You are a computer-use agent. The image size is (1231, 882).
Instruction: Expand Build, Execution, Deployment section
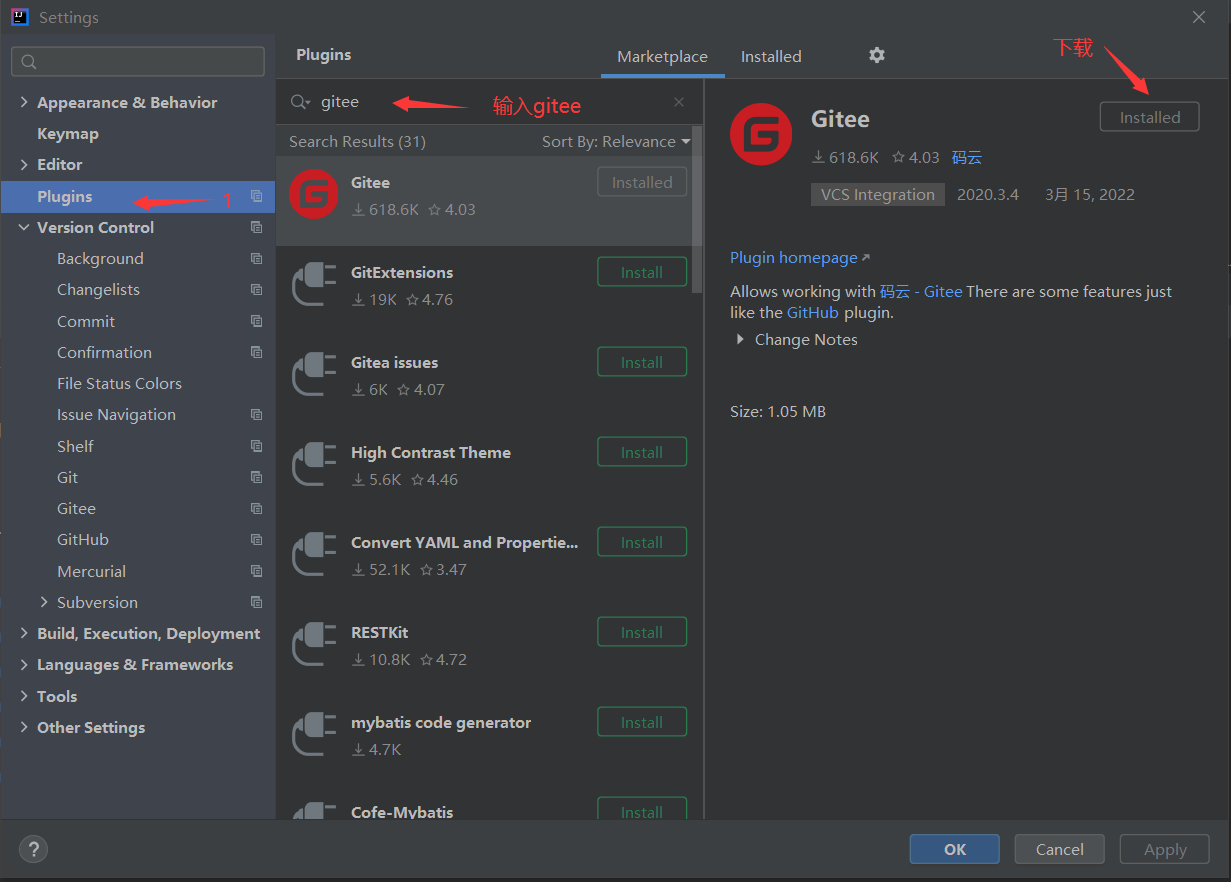pos(24,633)
